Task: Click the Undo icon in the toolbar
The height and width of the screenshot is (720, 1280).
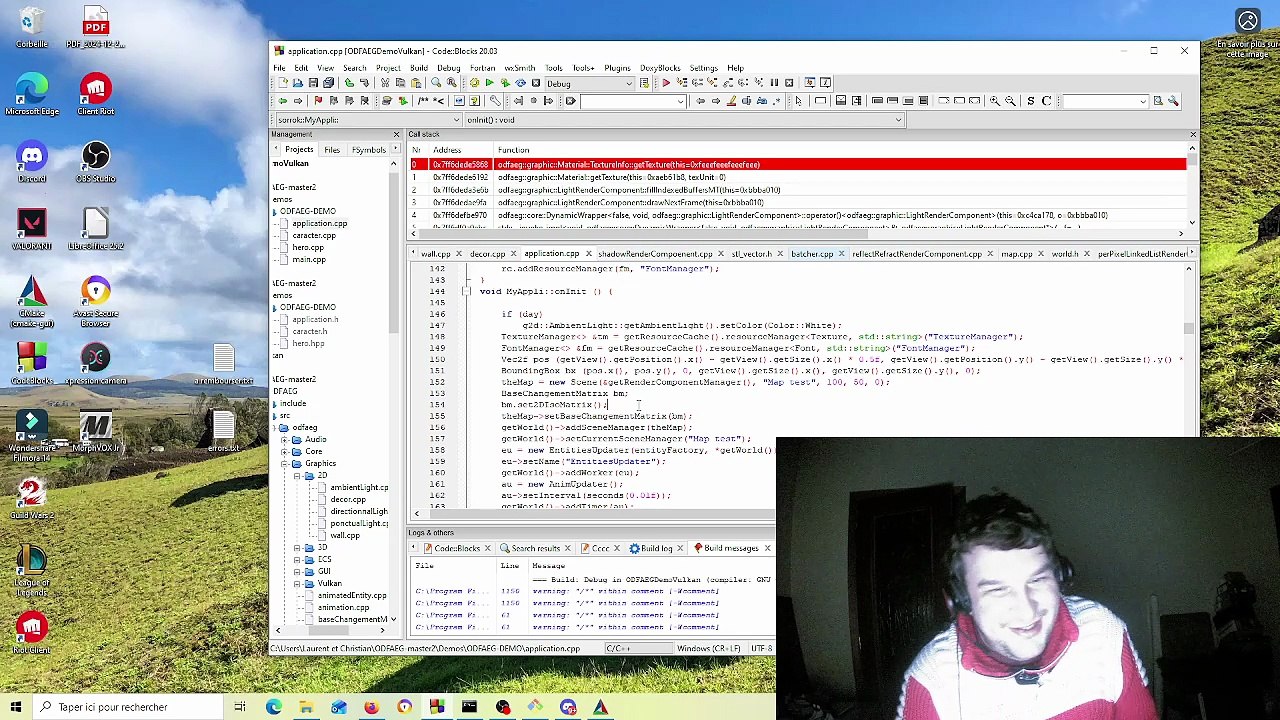Action: 350,83
